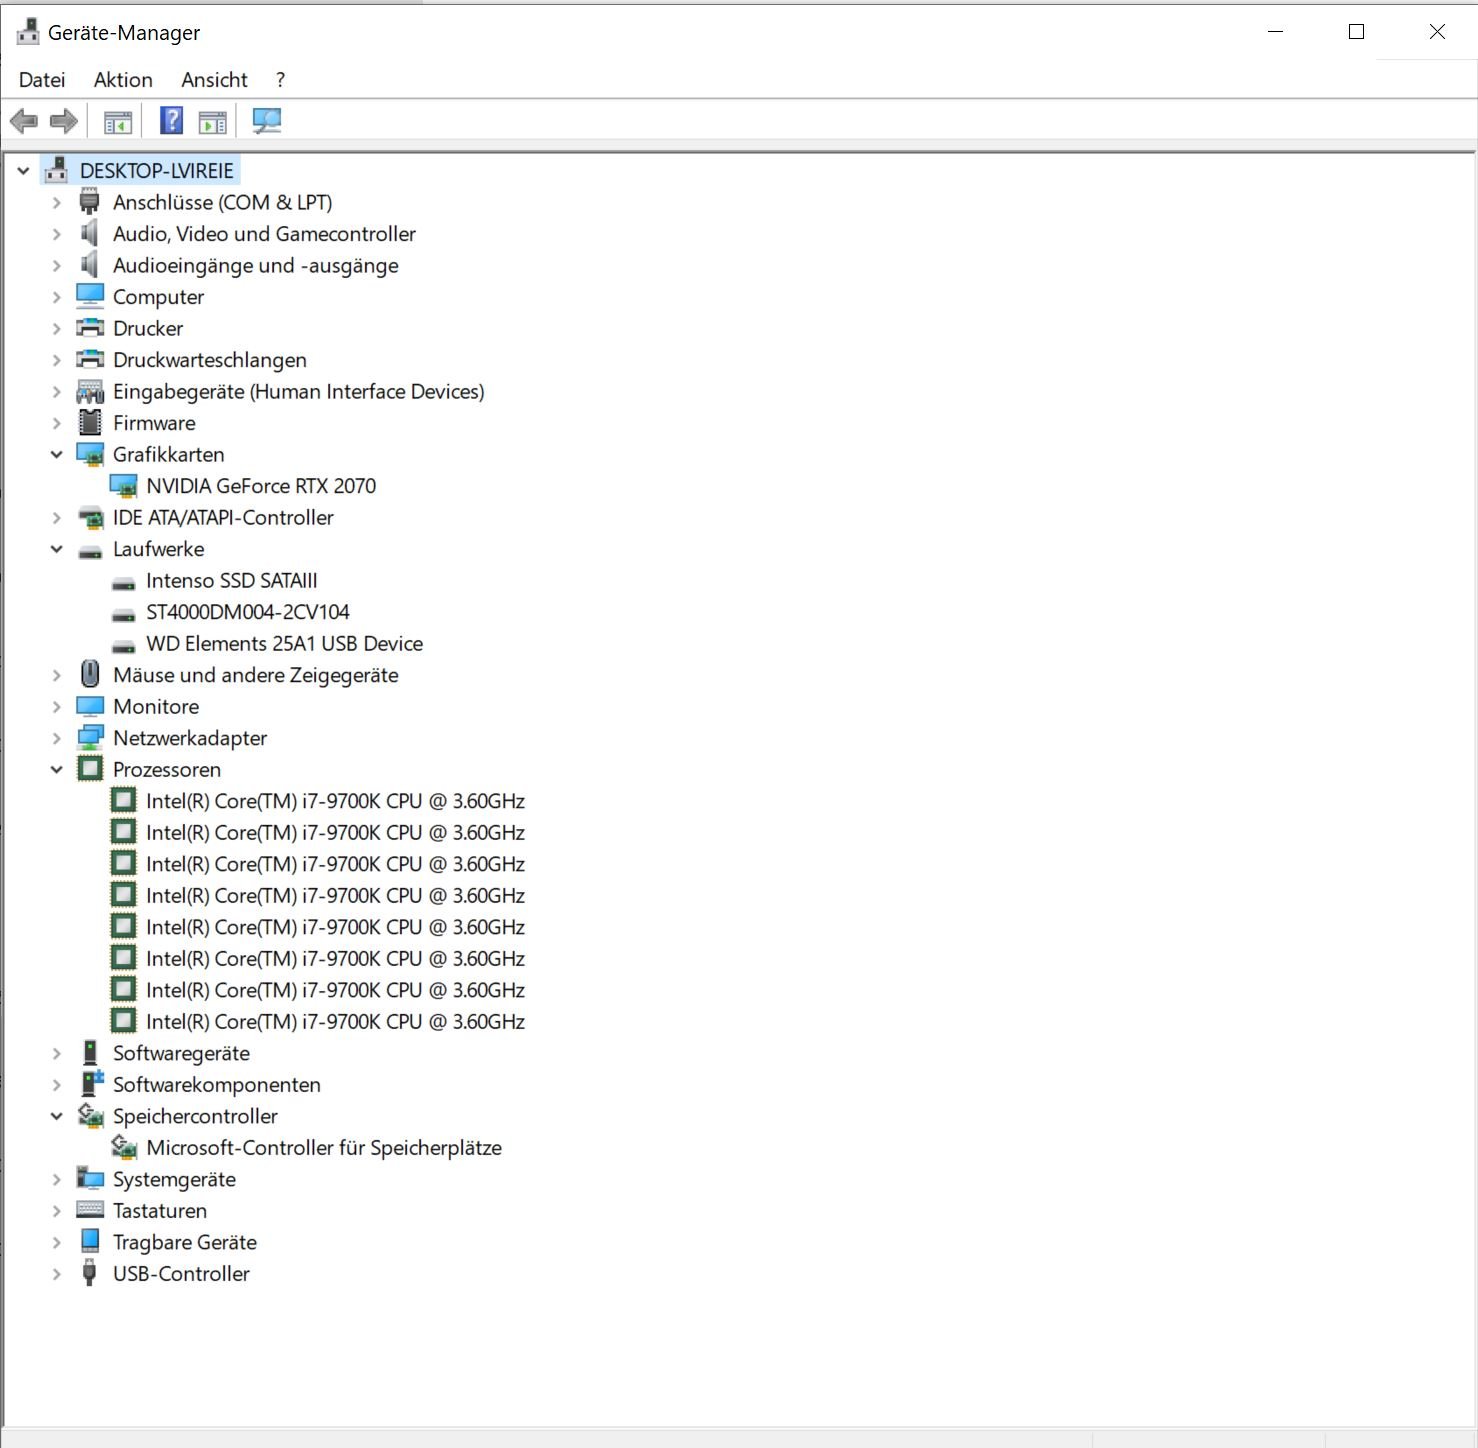
Task: Click the NVIDIA GeForce RTX 2070 icon
Action: click(124, 487)
